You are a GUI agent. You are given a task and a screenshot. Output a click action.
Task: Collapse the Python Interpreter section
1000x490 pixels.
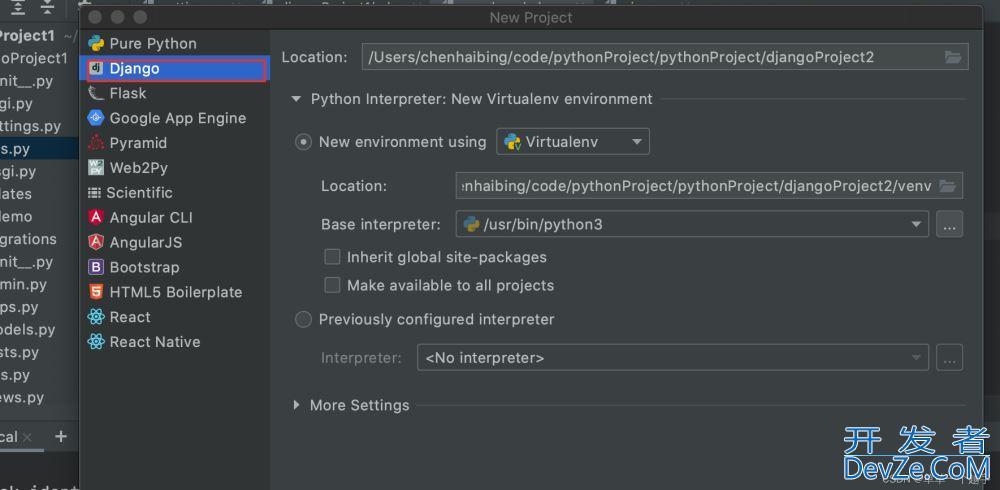[296, 99]
